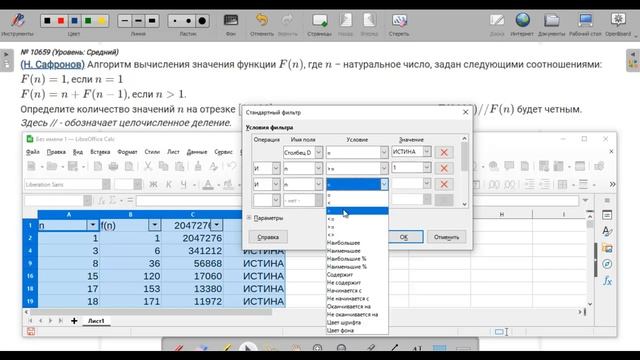Open the autofilter dropdown in f(n) header

point(155,225)
